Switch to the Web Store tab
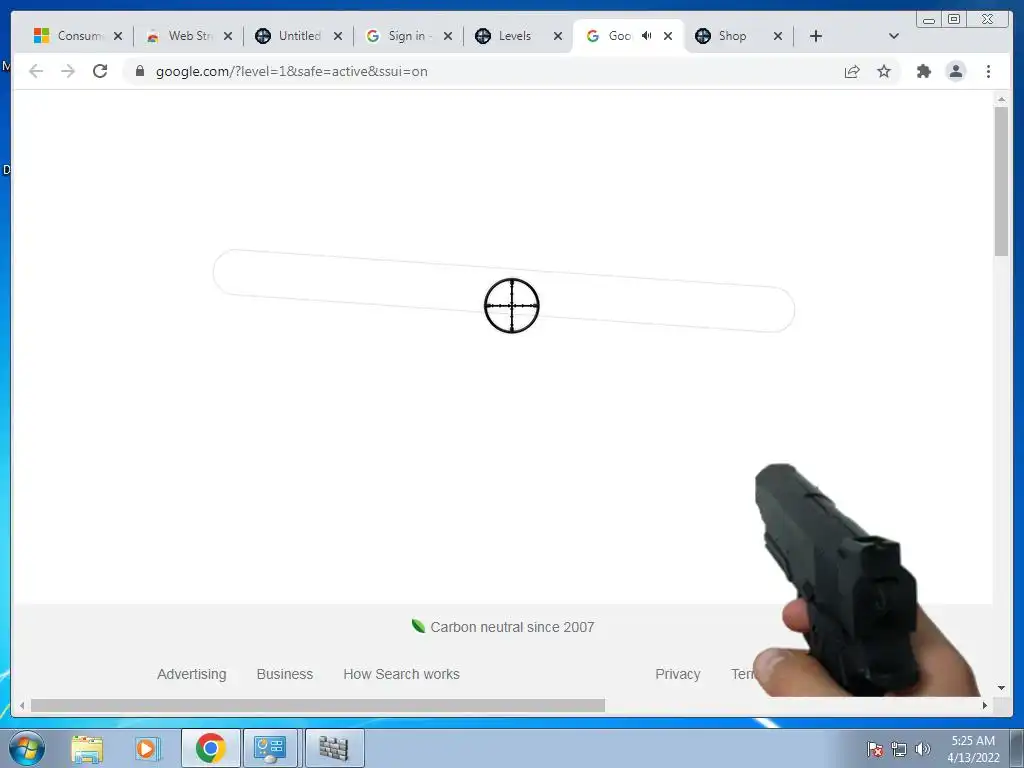Screen dimensions: 1024x768 tap(179, 36)
